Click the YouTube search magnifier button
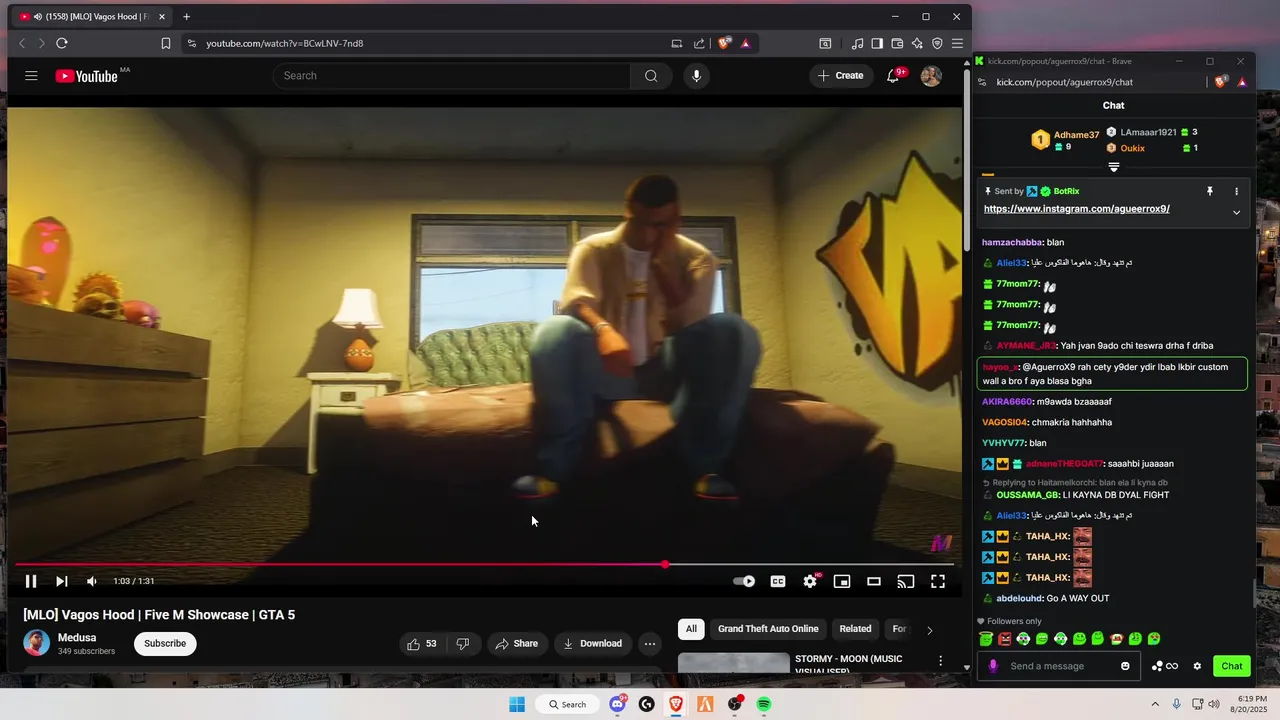The width and height of the screenshot is (1280, 720). click(x=651, y=76)
